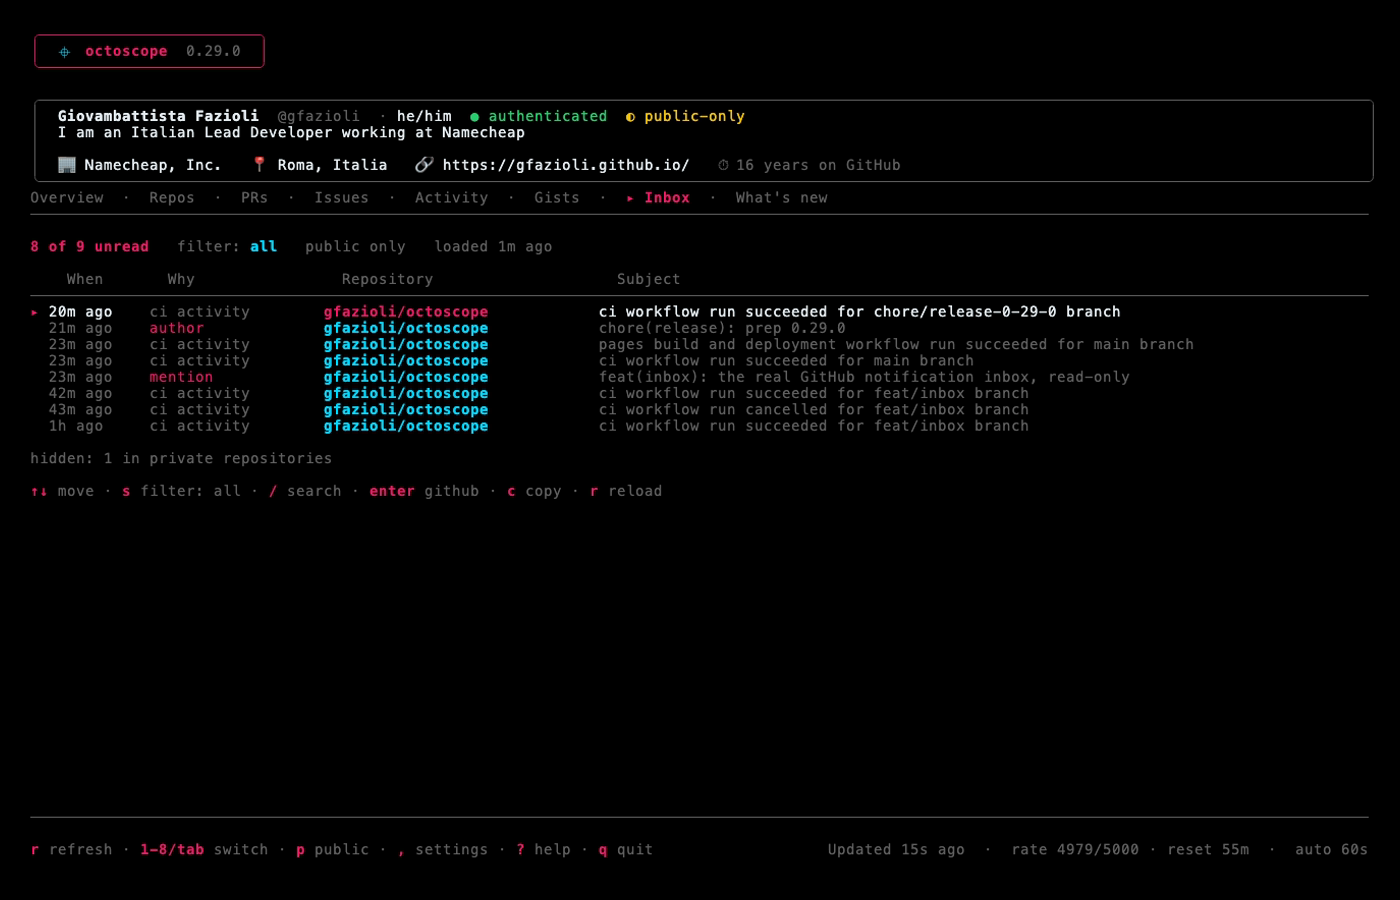Click the r refresh footer shortcut
Image resolution: width=1400 pixels, height=900 pixels.
click(x=71, y=850)
